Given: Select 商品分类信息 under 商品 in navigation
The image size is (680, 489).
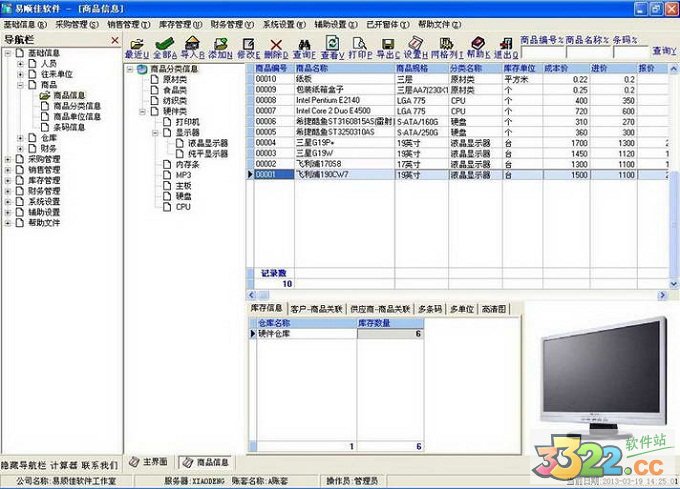Looking at the screenshot, I should 77,106.
